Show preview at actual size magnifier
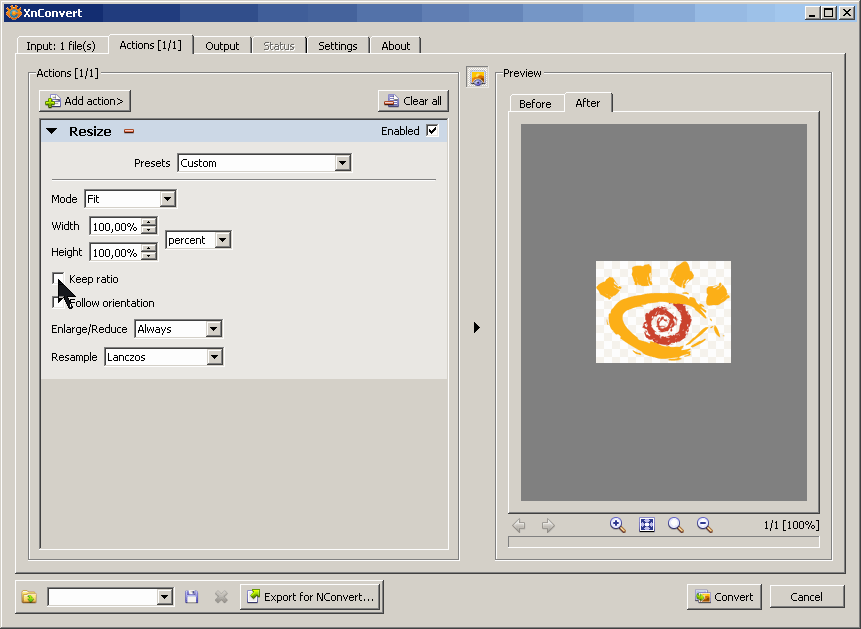The image size is (861, 629). [x=676, y=525]
